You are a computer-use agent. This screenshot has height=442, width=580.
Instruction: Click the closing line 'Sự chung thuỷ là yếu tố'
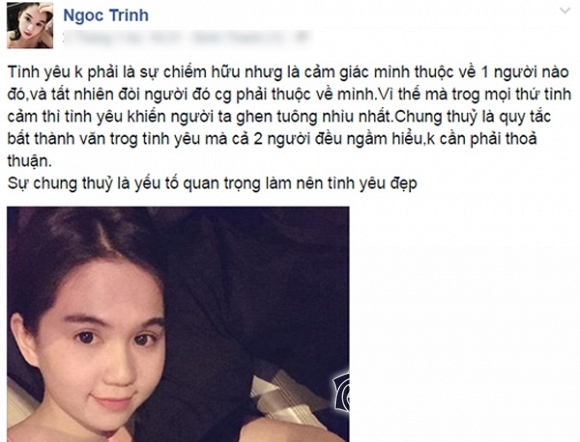click(x=212, y=183)
